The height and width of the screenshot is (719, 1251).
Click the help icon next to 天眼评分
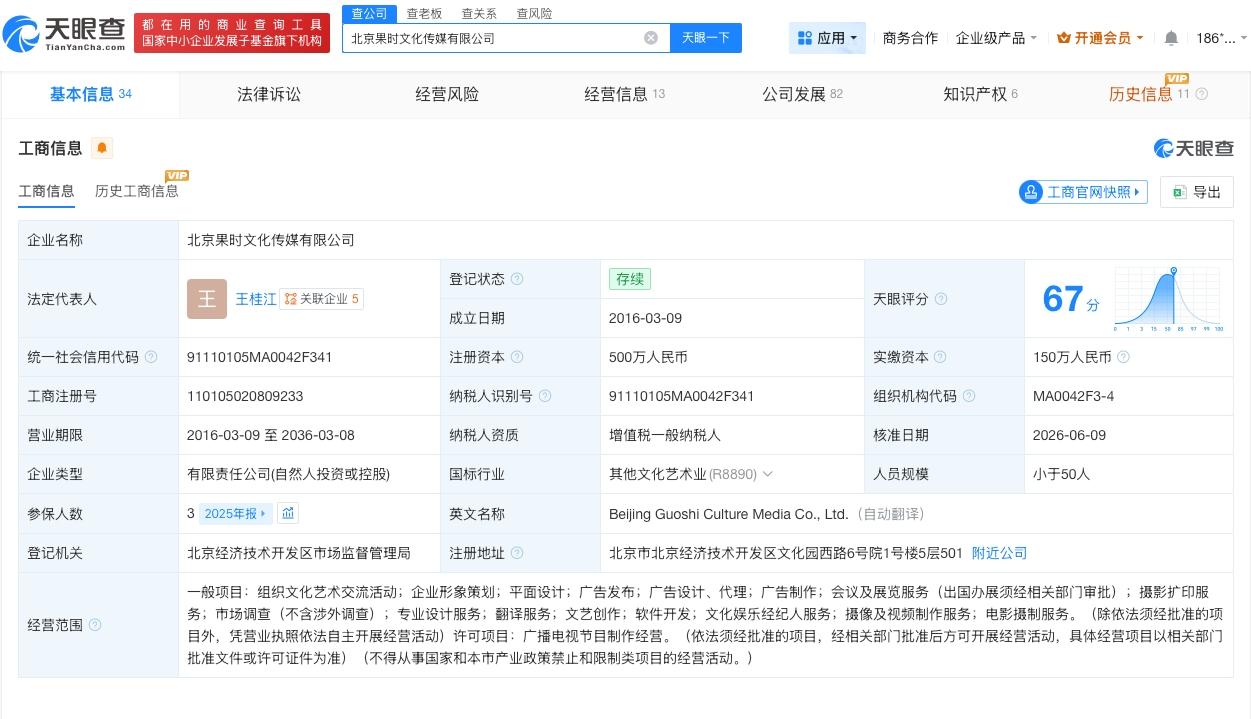pos(940,299)
